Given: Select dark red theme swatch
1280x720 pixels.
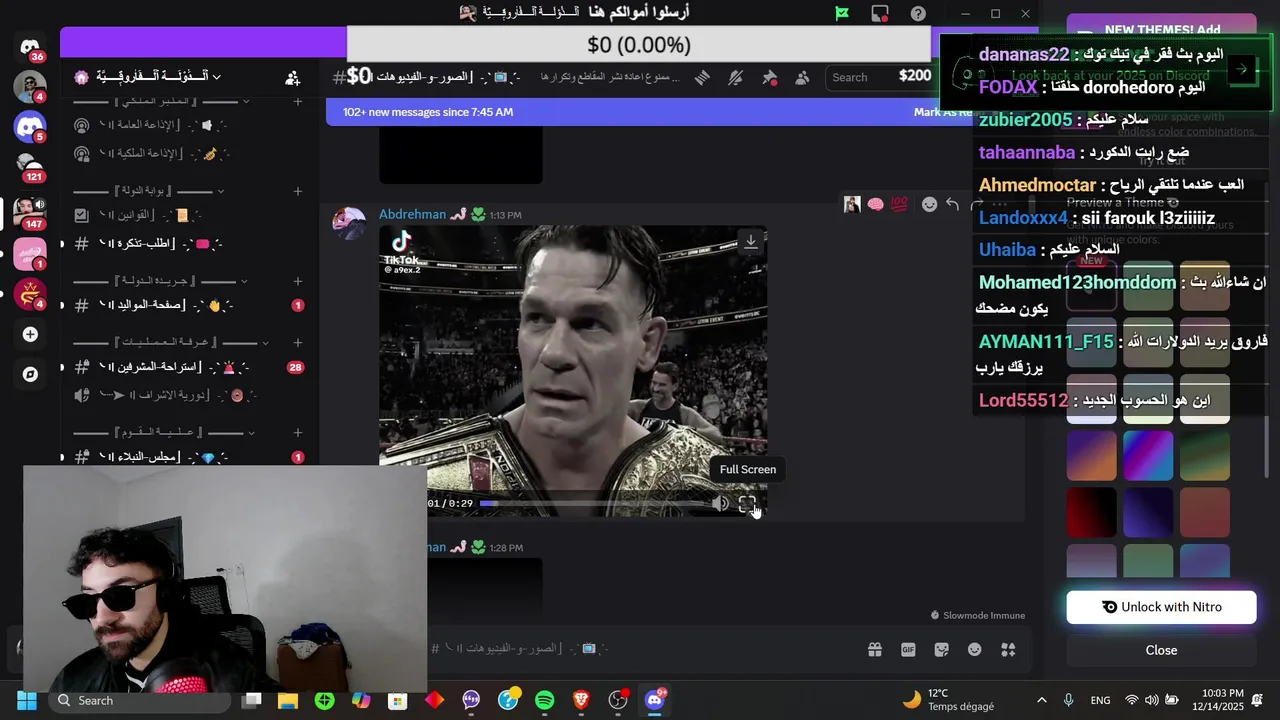Looking at the screenshot, I should (1091, 513).
